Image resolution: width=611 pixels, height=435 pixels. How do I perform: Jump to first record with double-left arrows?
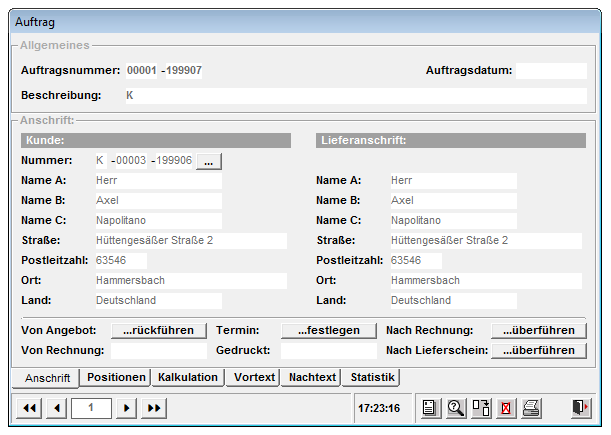[29, 408]
